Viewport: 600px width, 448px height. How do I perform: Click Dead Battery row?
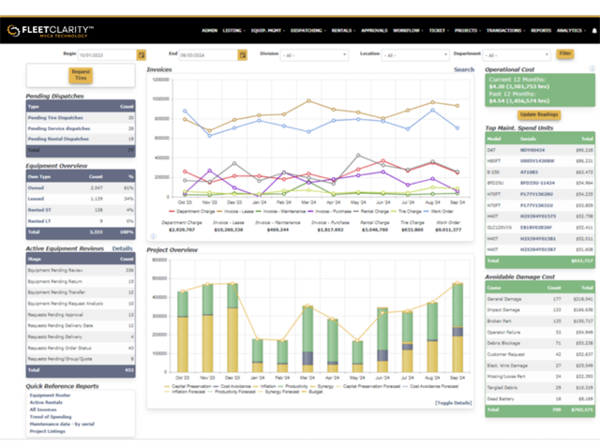pos(540,399)
